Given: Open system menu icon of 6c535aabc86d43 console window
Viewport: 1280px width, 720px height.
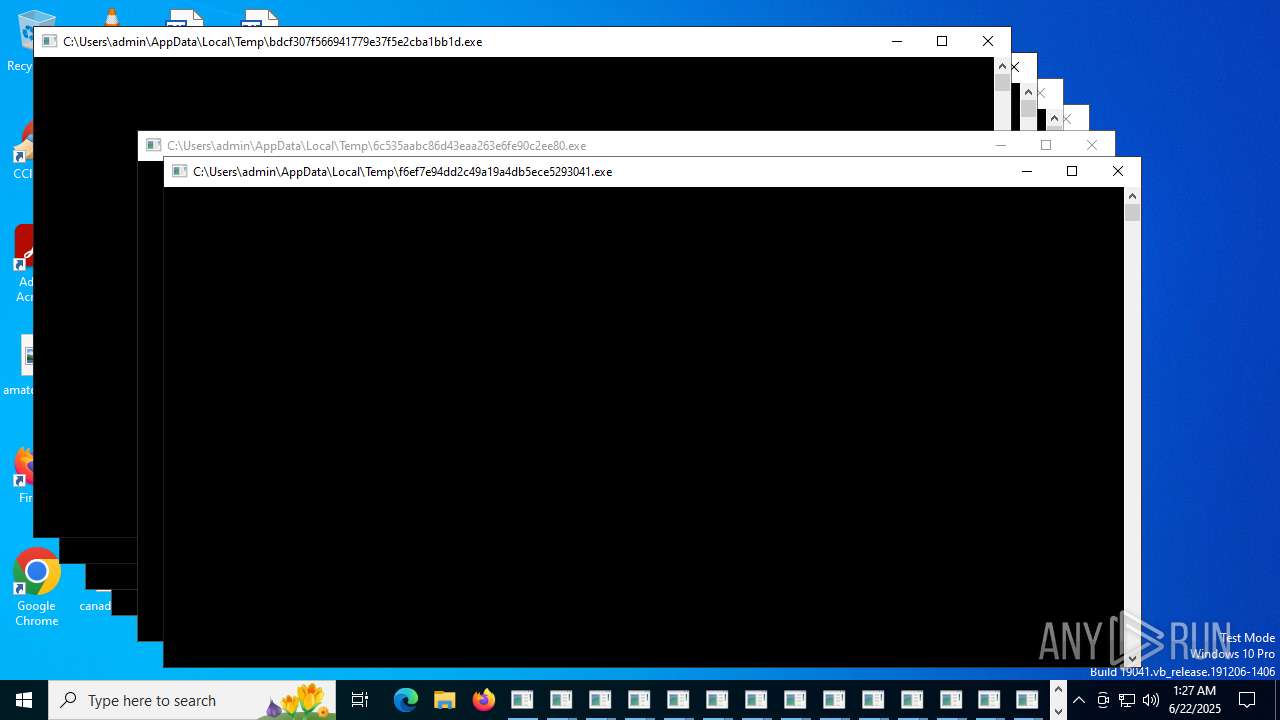Looking at the screenshot, I should [154, 145].
